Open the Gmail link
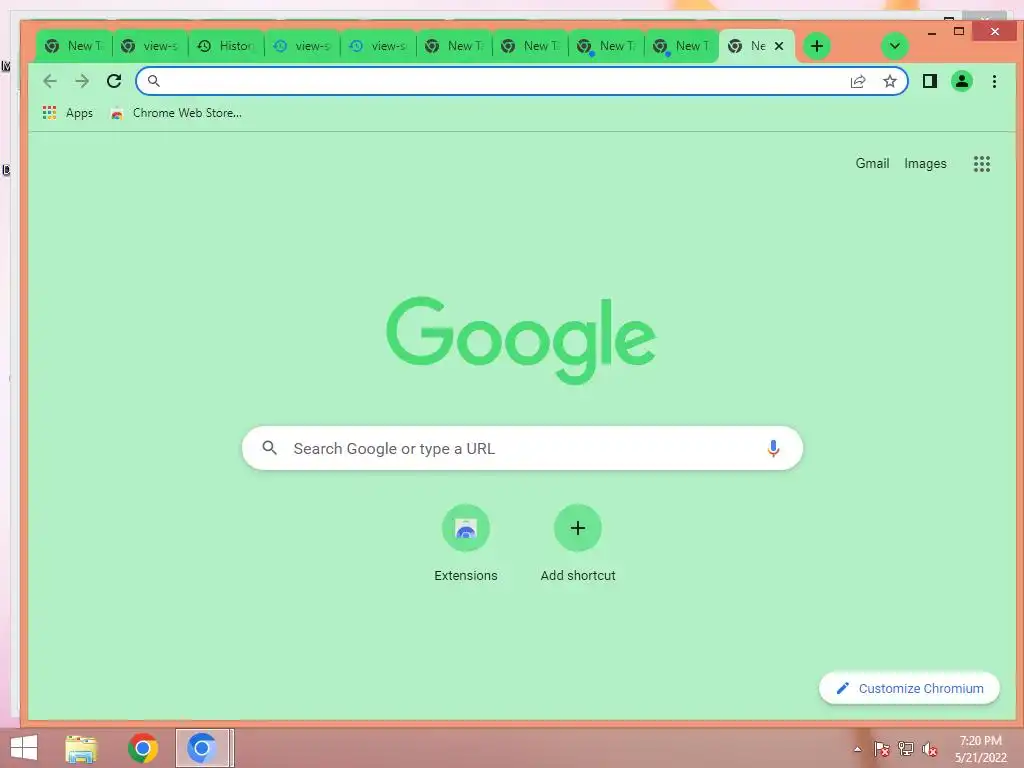This screenshot has width=1024, height=768. pyautogui.click(x=872, y=163)
